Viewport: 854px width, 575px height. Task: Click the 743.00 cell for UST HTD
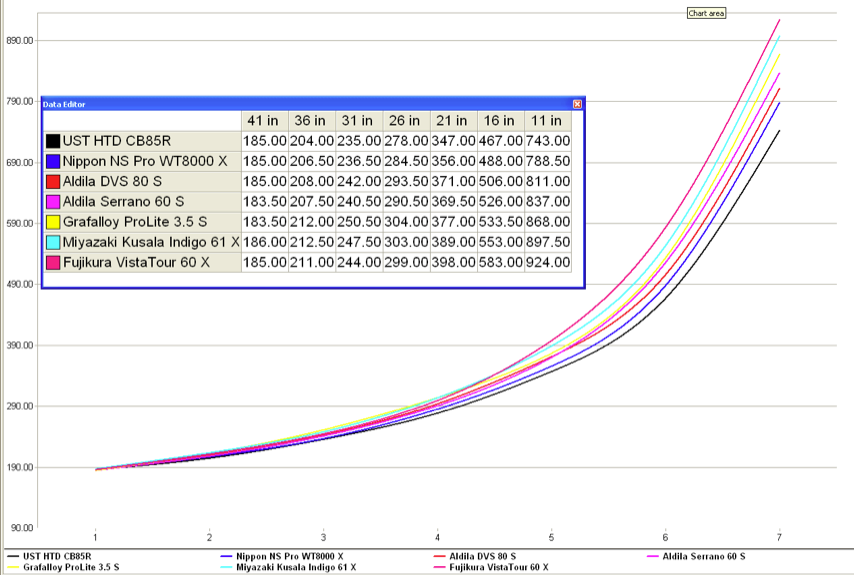(x=548, y=142)
